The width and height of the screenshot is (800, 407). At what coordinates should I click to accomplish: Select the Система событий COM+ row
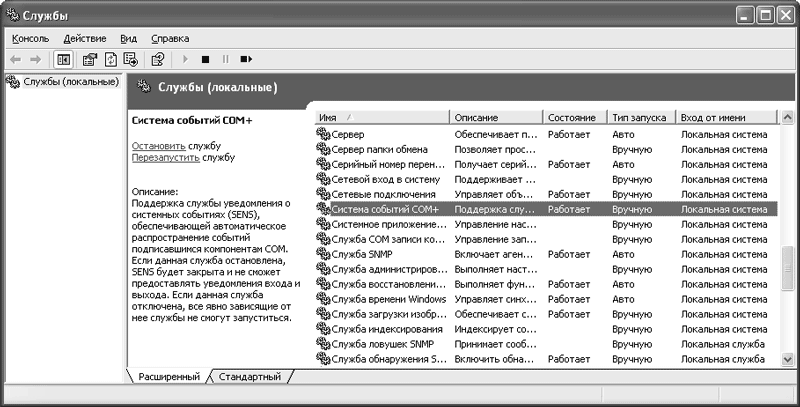tap(546, 209)
